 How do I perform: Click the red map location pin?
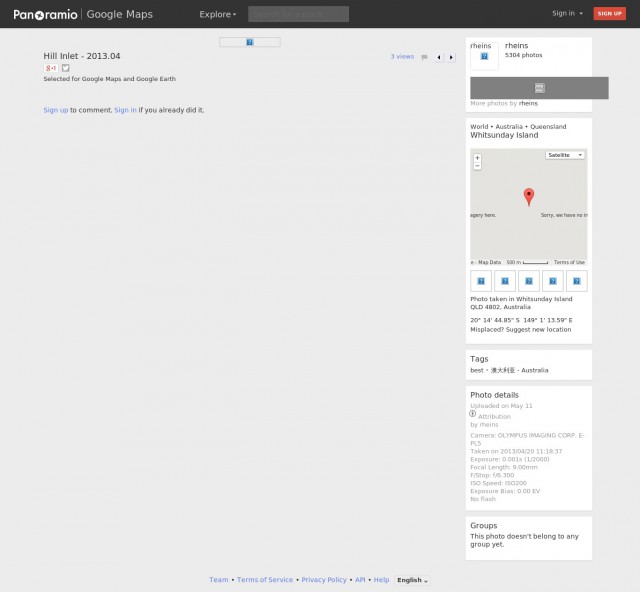pyautogui.click(x=529, y=197)
